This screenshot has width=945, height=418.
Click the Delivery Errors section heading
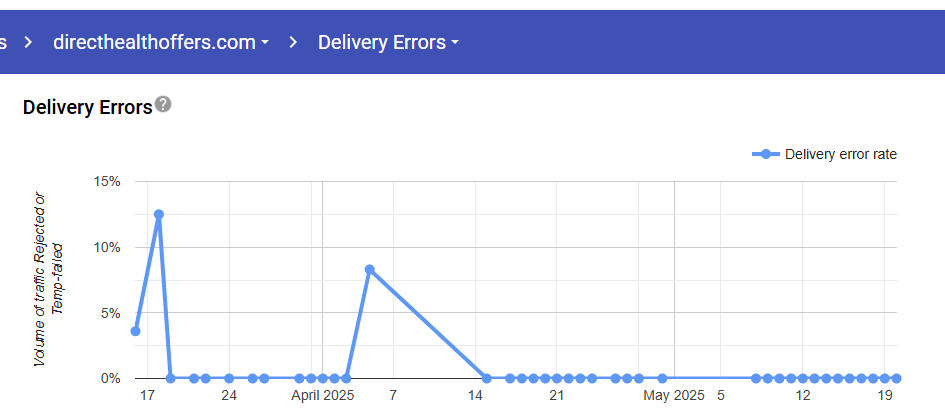87,105
